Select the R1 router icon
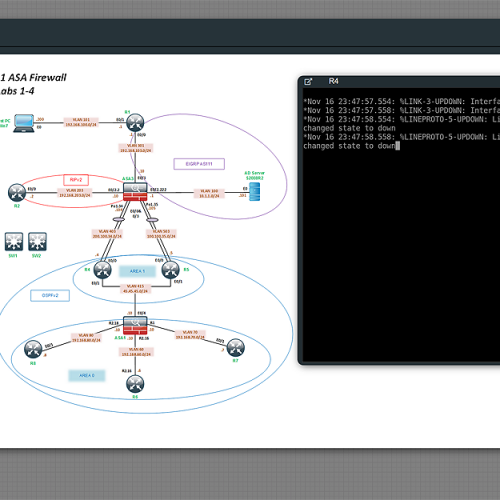Viewport: 500px width, 500px height. pos(135,122)
